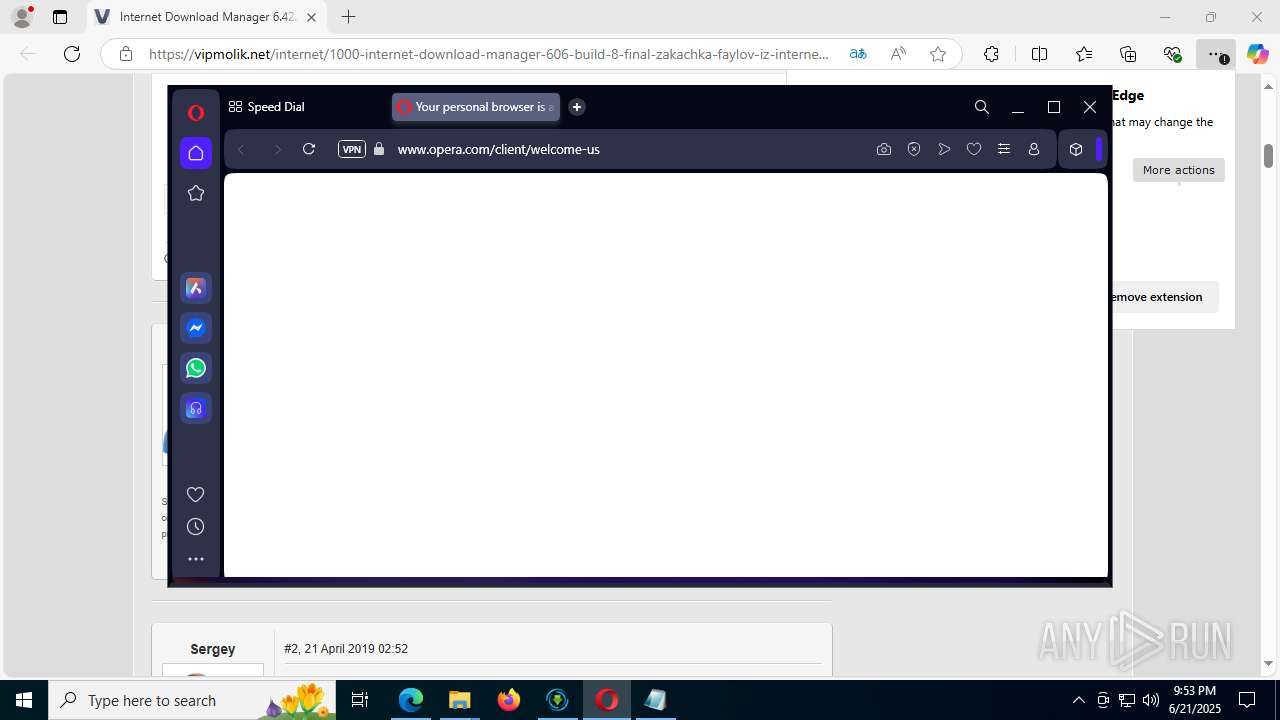Viewport: 1280px width, 720px height.
Task: Open Microsoft Edge from taskbar
Action: pos(411,700)
